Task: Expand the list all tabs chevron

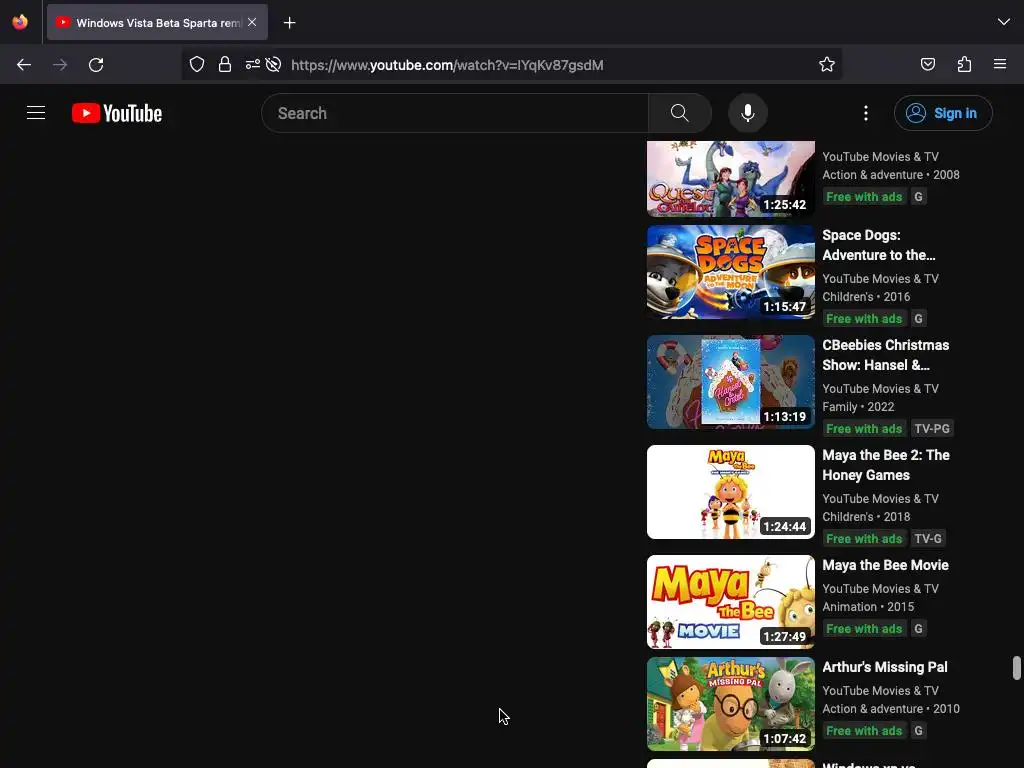Action: tap(1004, 22)
